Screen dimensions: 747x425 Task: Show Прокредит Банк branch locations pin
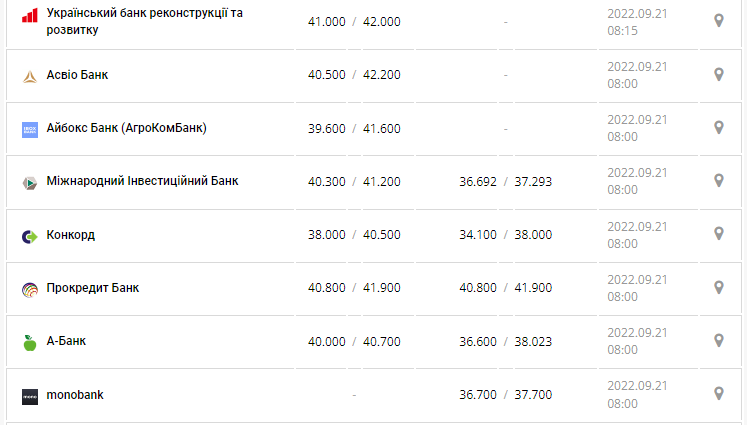tap(718, 287)
